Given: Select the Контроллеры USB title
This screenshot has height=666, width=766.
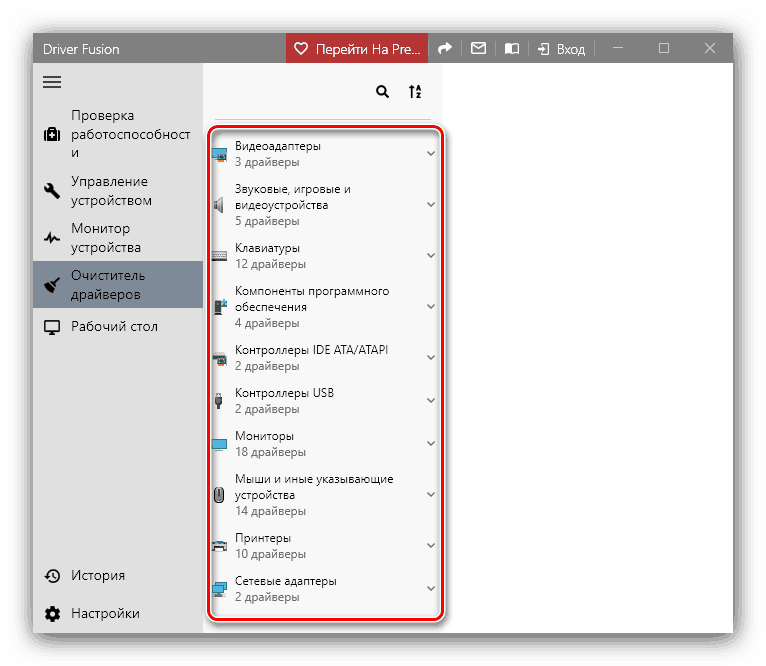Looking at the screenshot, I should [x=284, y=393].
